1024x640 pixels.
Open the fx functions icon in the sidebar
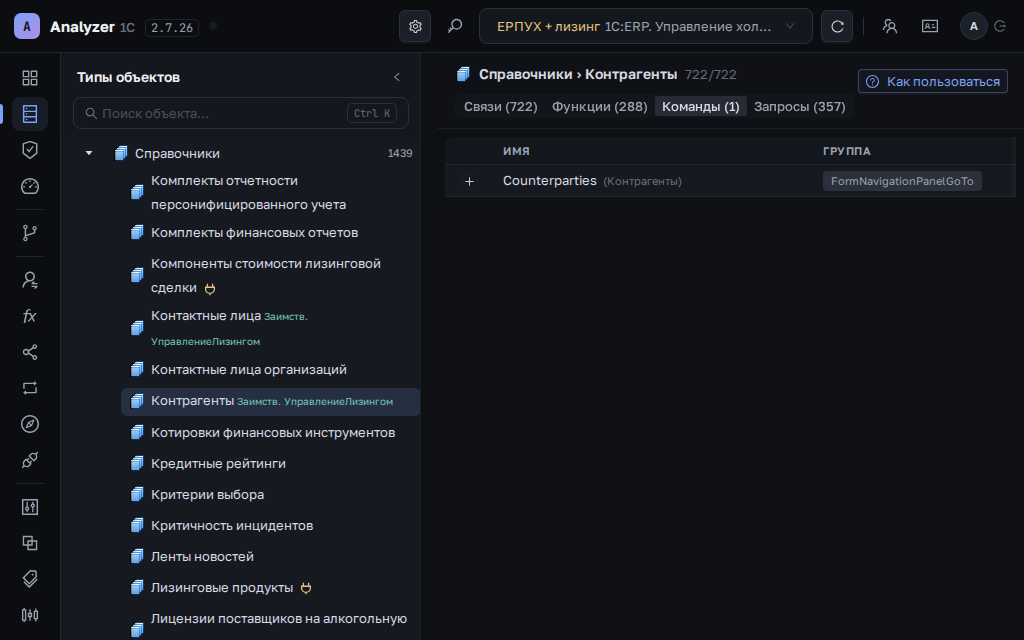30,316
